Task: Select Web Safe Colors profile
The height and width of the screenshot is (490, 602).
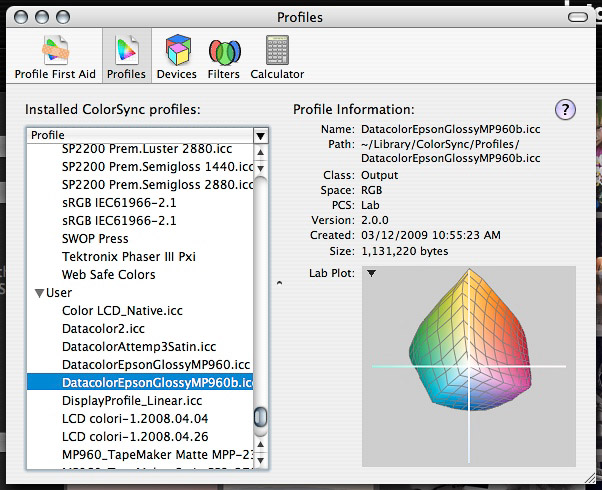Action: point(108,275)
